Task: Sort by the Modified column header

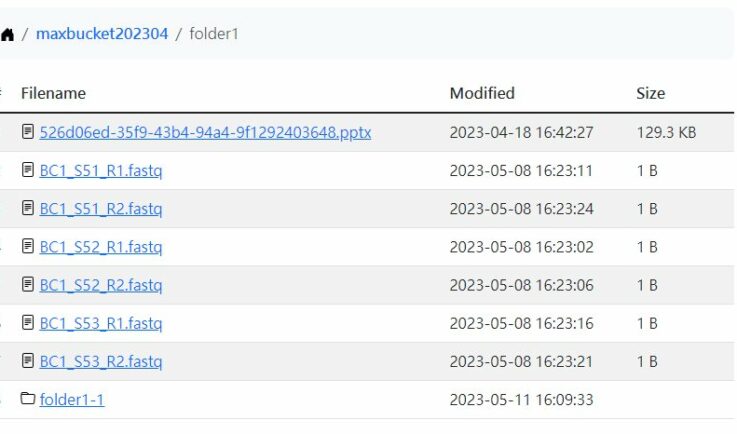Action: pyautogui.click(x=482, y=93)
